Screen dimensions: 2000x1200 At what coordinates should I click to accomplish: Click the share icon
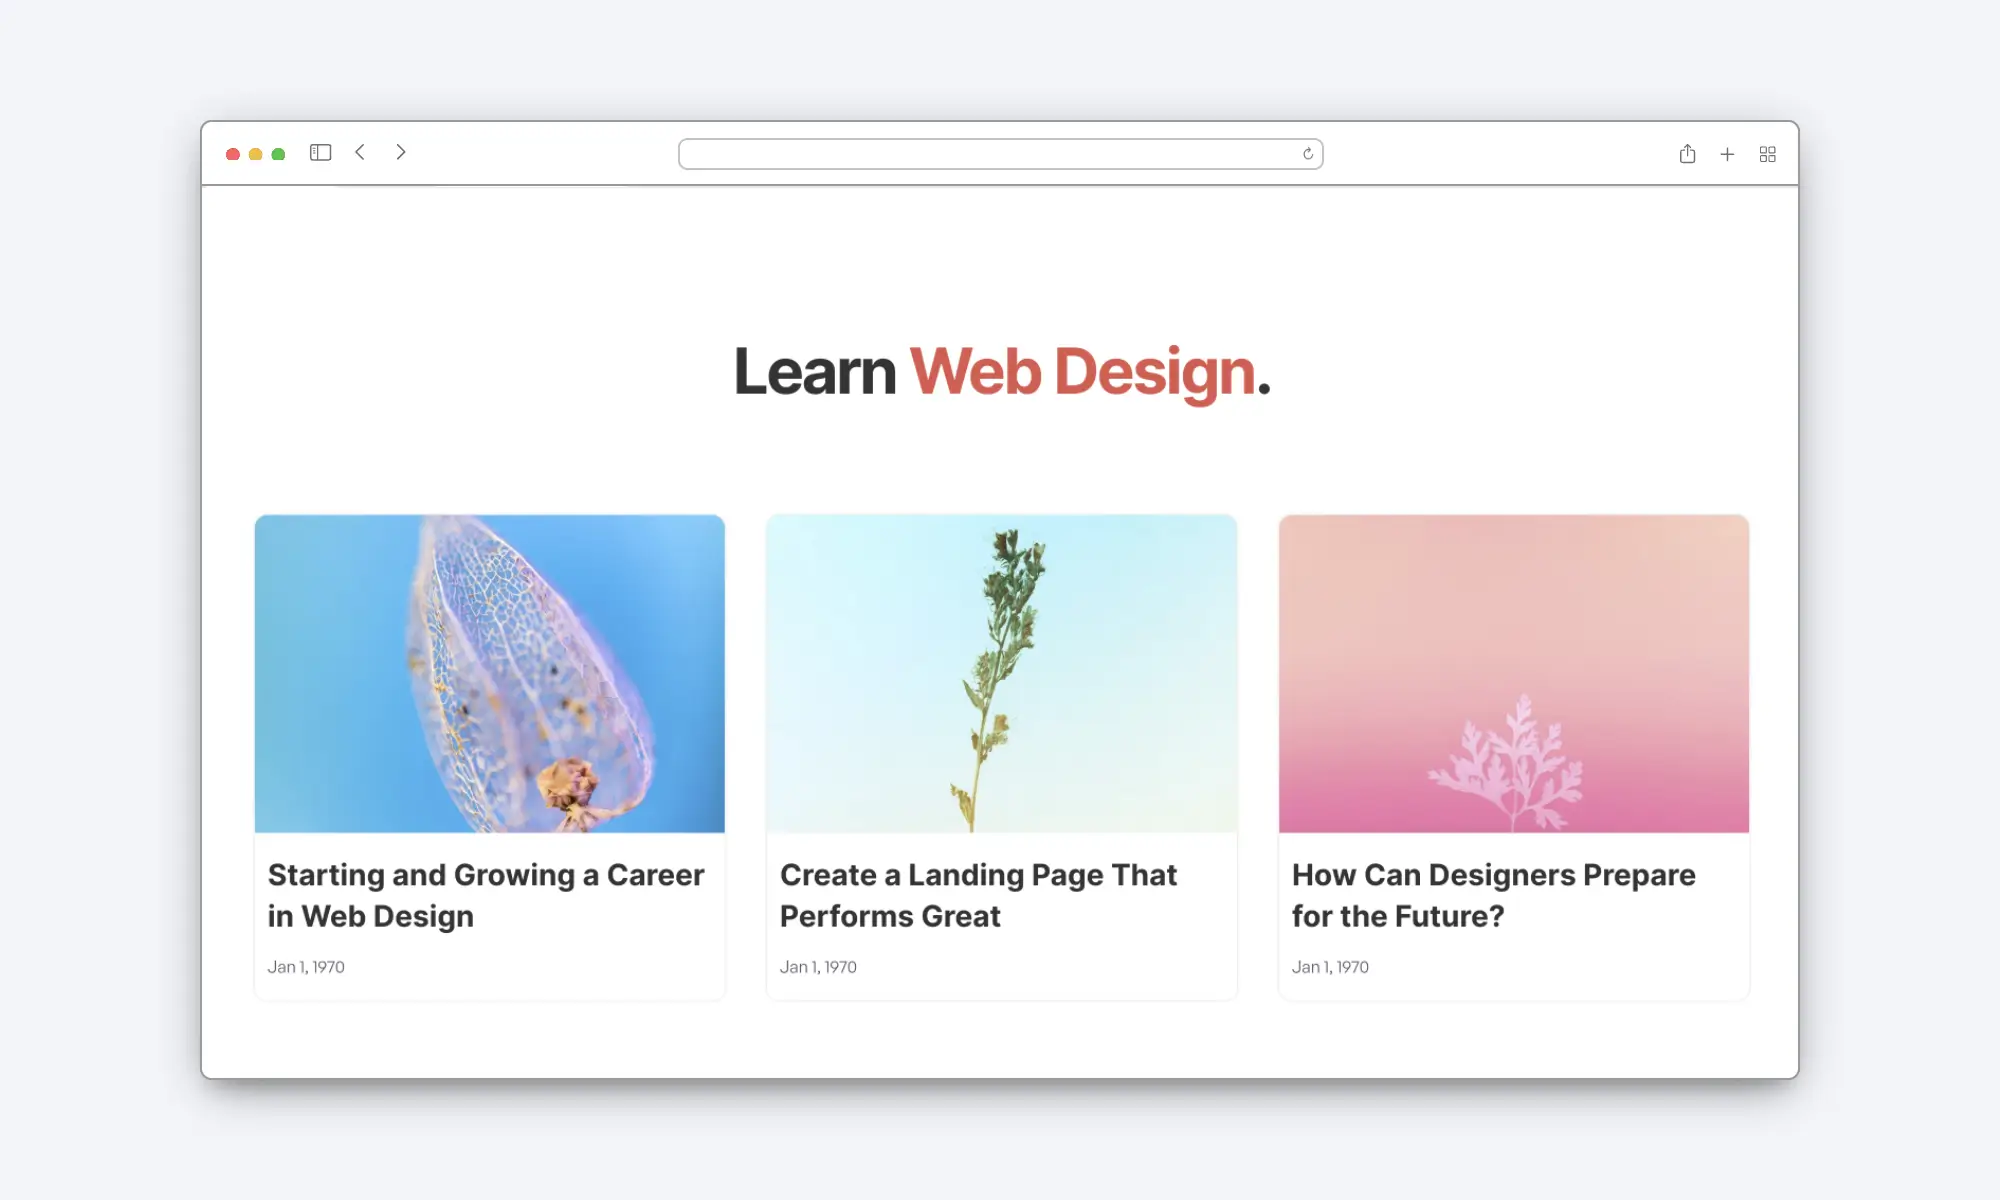coord(1687,153)
